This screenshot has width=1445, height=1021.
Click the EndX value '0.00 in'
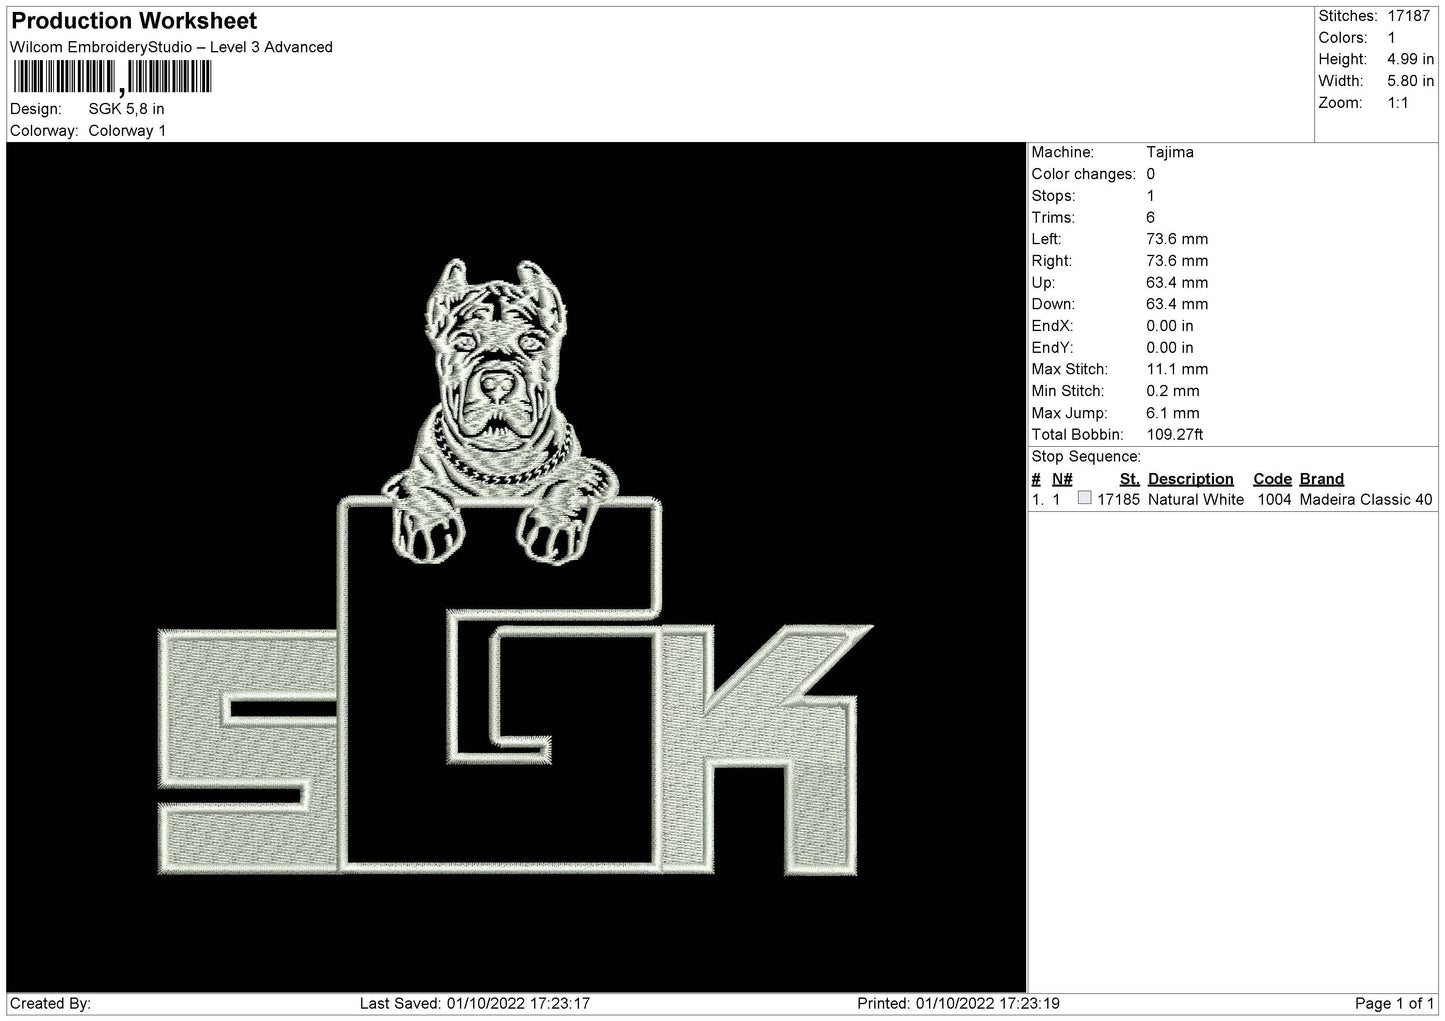[x=1170, y=326]
